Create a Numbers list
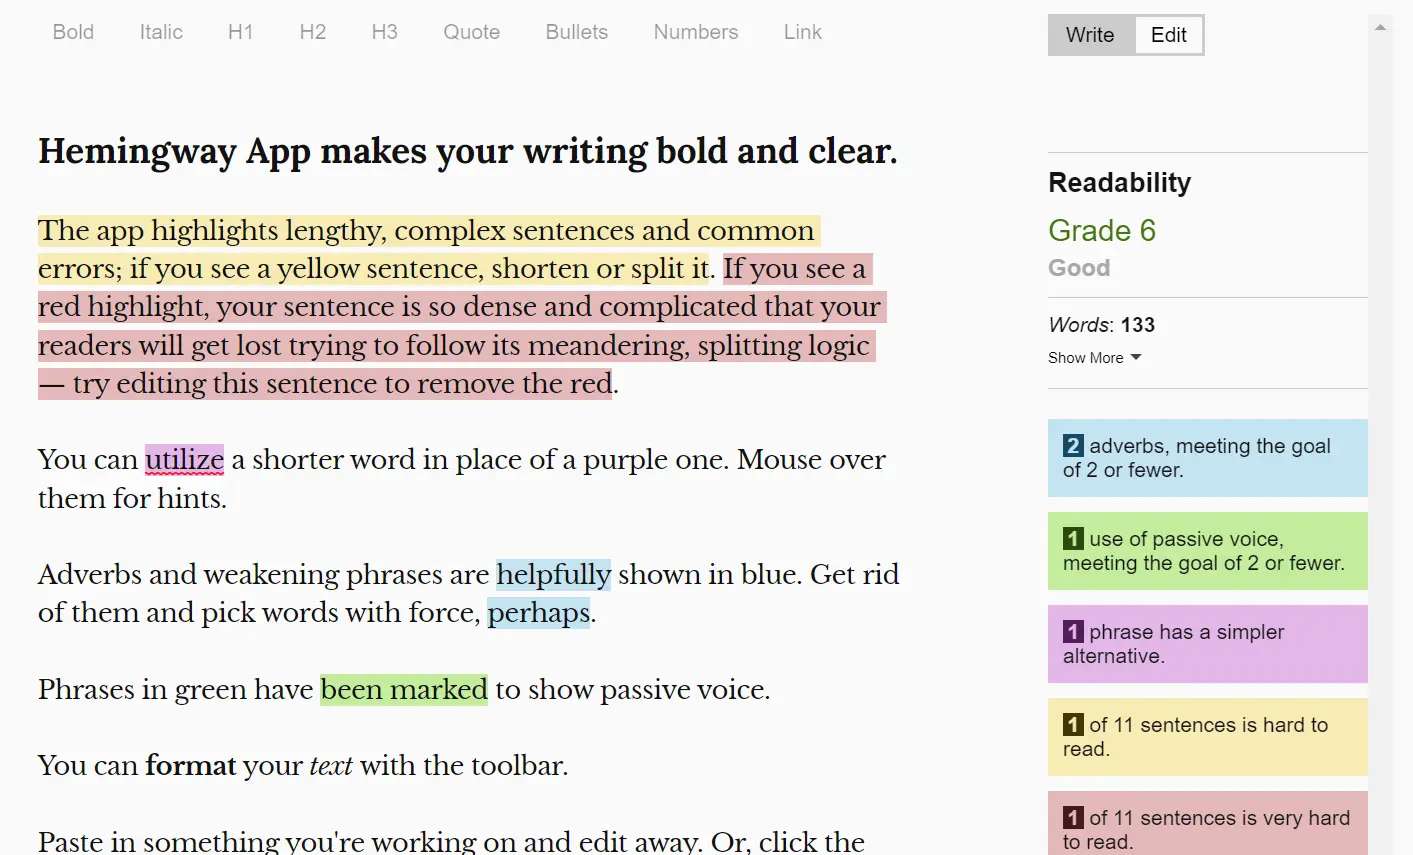Screen dimensions: 1413x855 pos(695,32)
